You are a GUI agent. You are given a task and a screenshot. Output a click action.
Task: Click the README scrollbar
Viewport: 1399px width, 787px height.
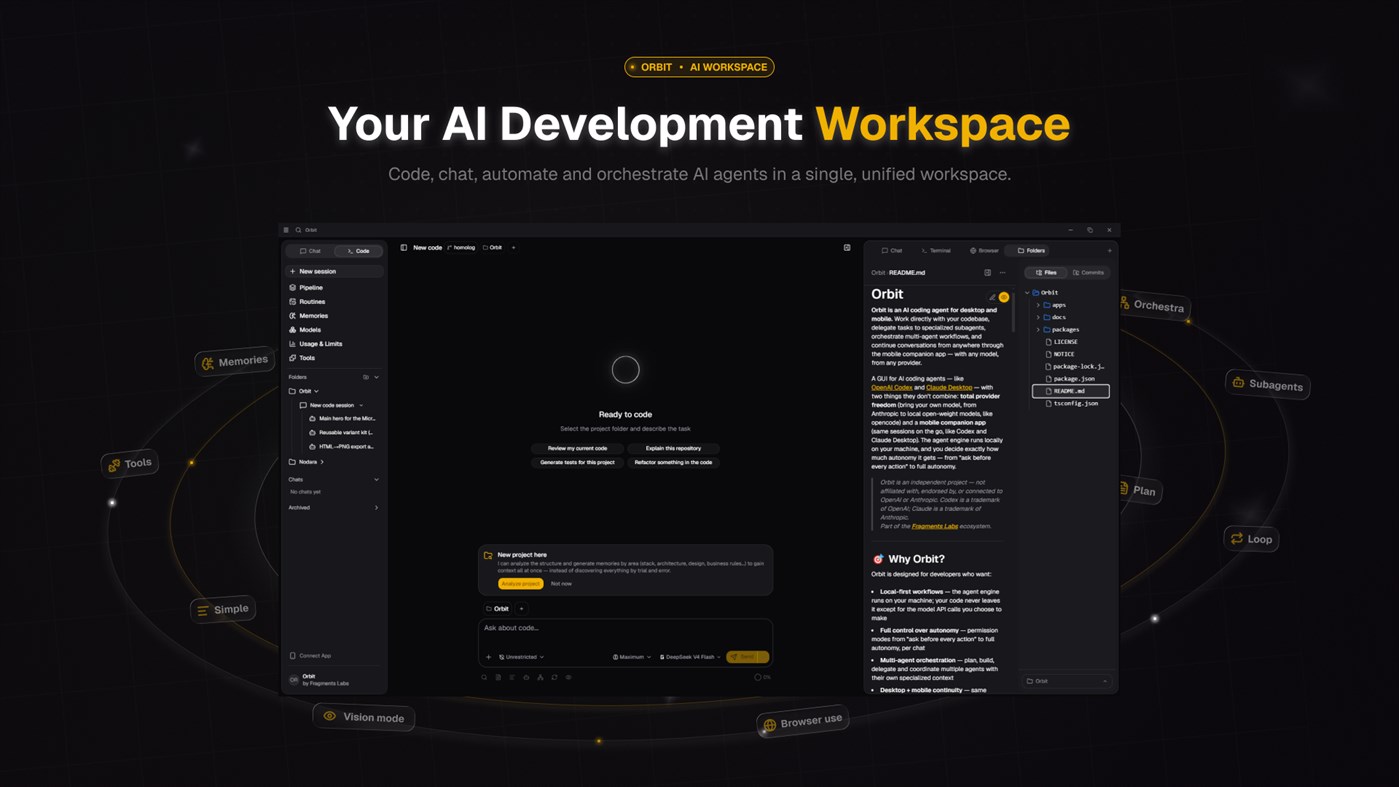(x=1013, y=310)
